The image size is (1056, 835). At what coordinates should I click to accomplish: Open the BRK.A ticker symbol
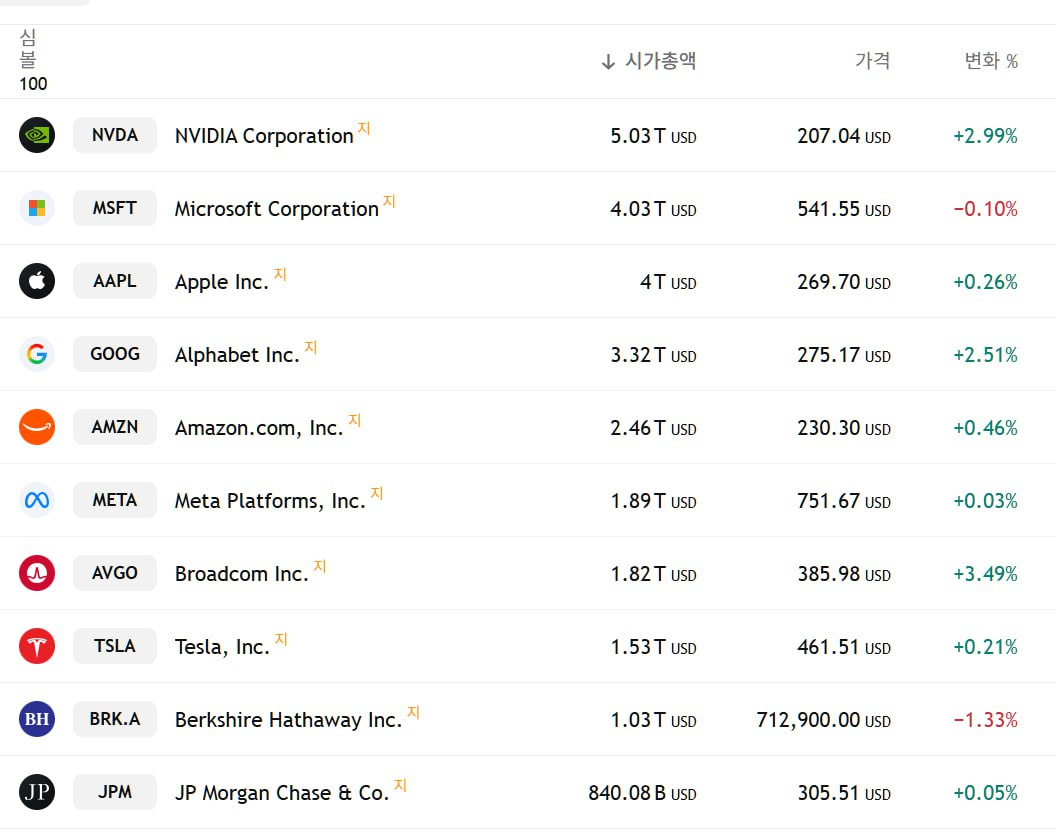click(x=114, y=719)
